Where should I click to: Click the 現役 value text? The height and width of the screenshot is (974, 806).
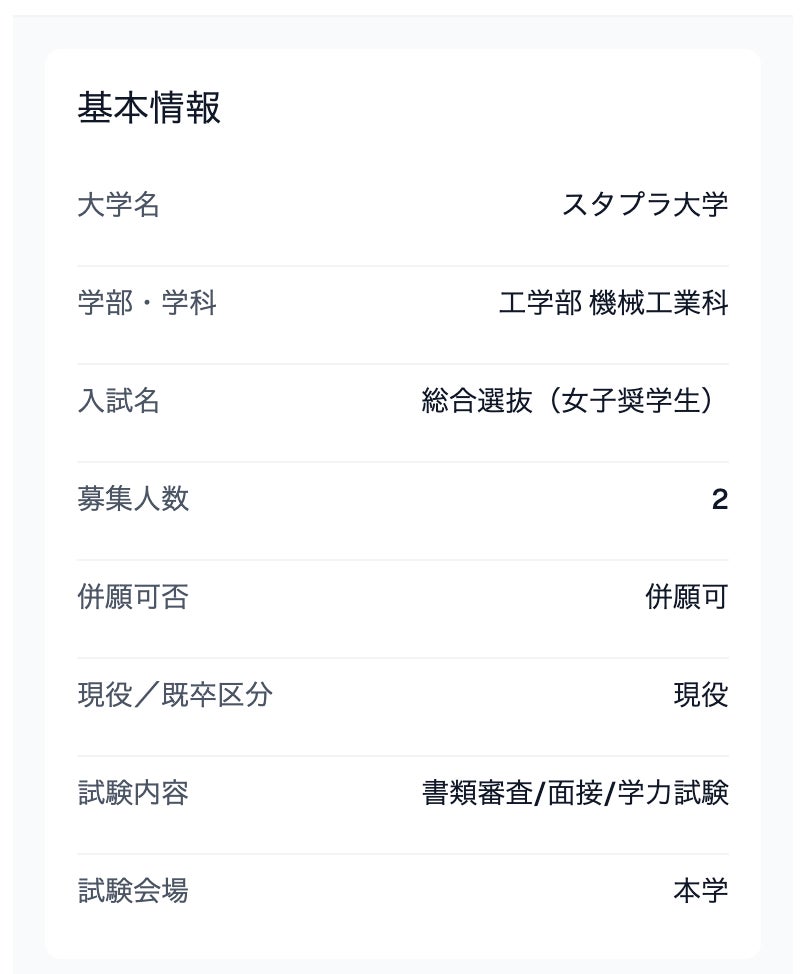pyautogui.click(x=701, y=694)
